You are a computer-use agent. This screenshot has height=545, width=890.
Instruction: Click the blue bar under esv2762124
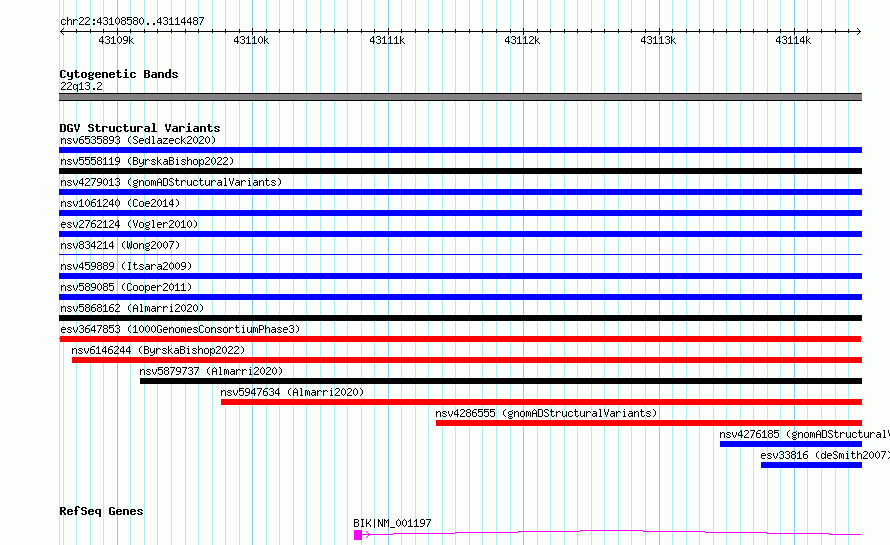(460, 234)
